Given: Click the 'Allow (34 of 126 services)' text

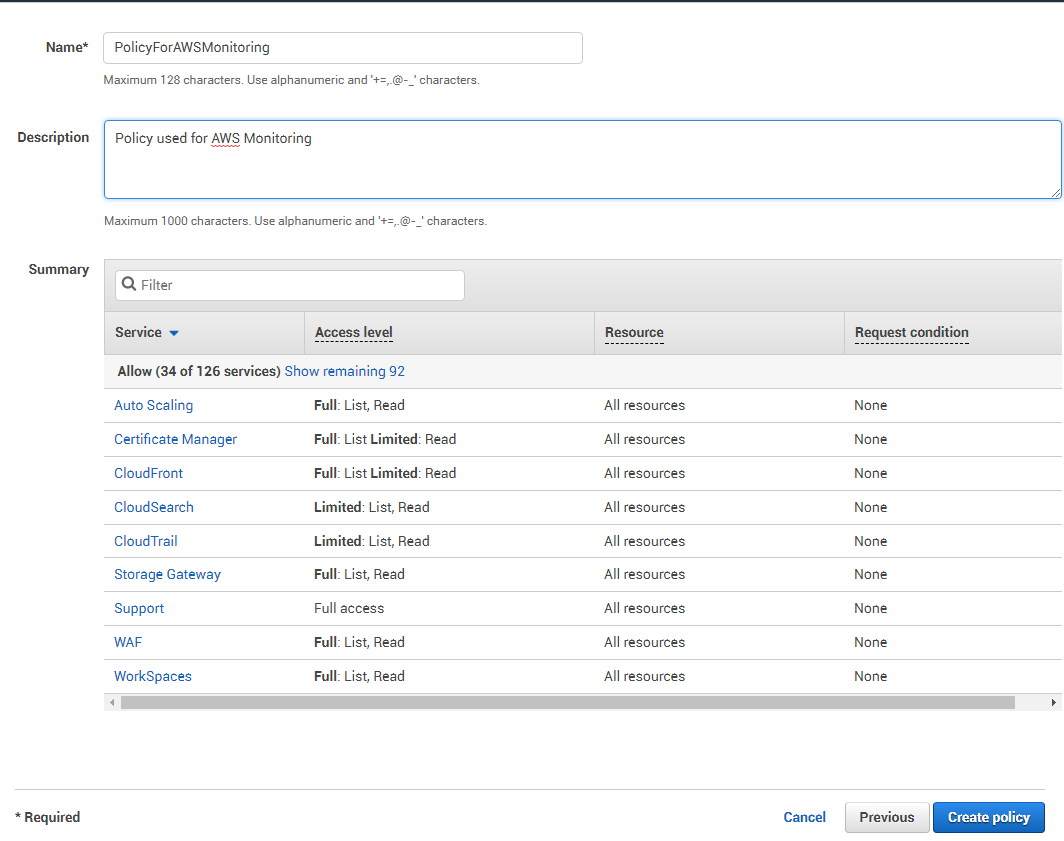Looking at the screenshot, I should 199,371.
